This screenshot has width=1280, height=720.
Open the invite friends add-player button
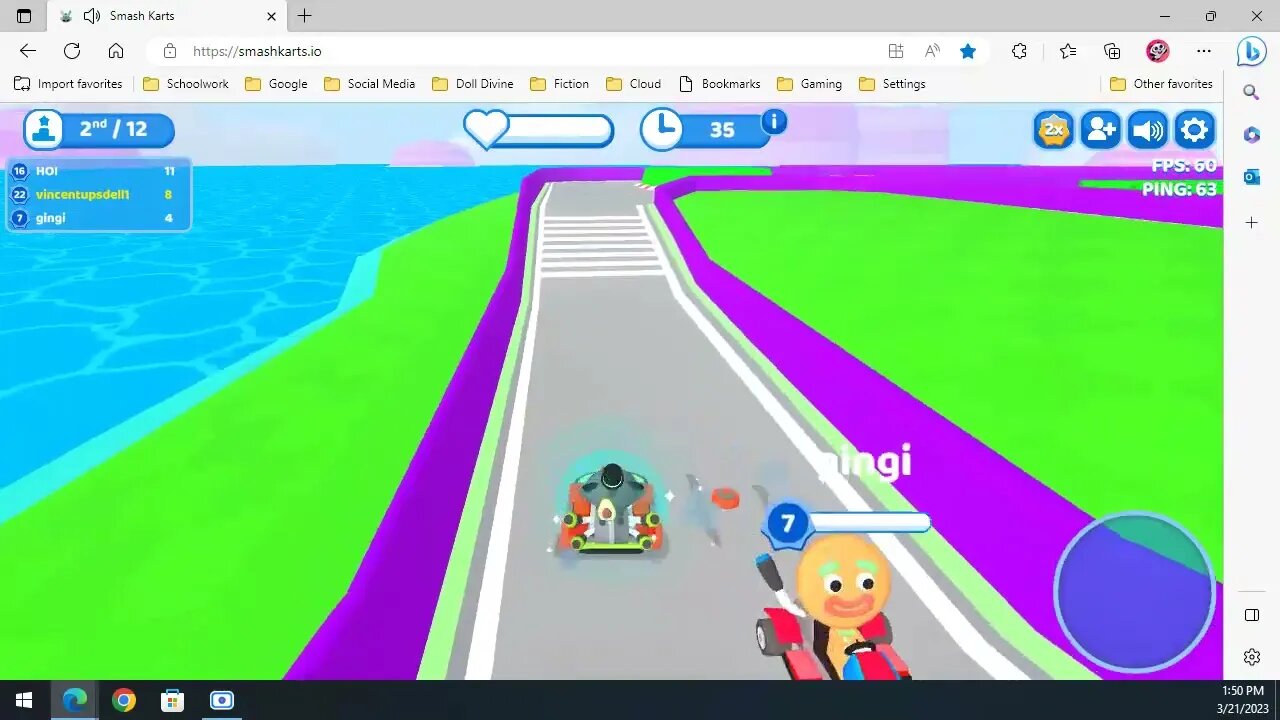pyautogui.click(x=1100, y=129)
